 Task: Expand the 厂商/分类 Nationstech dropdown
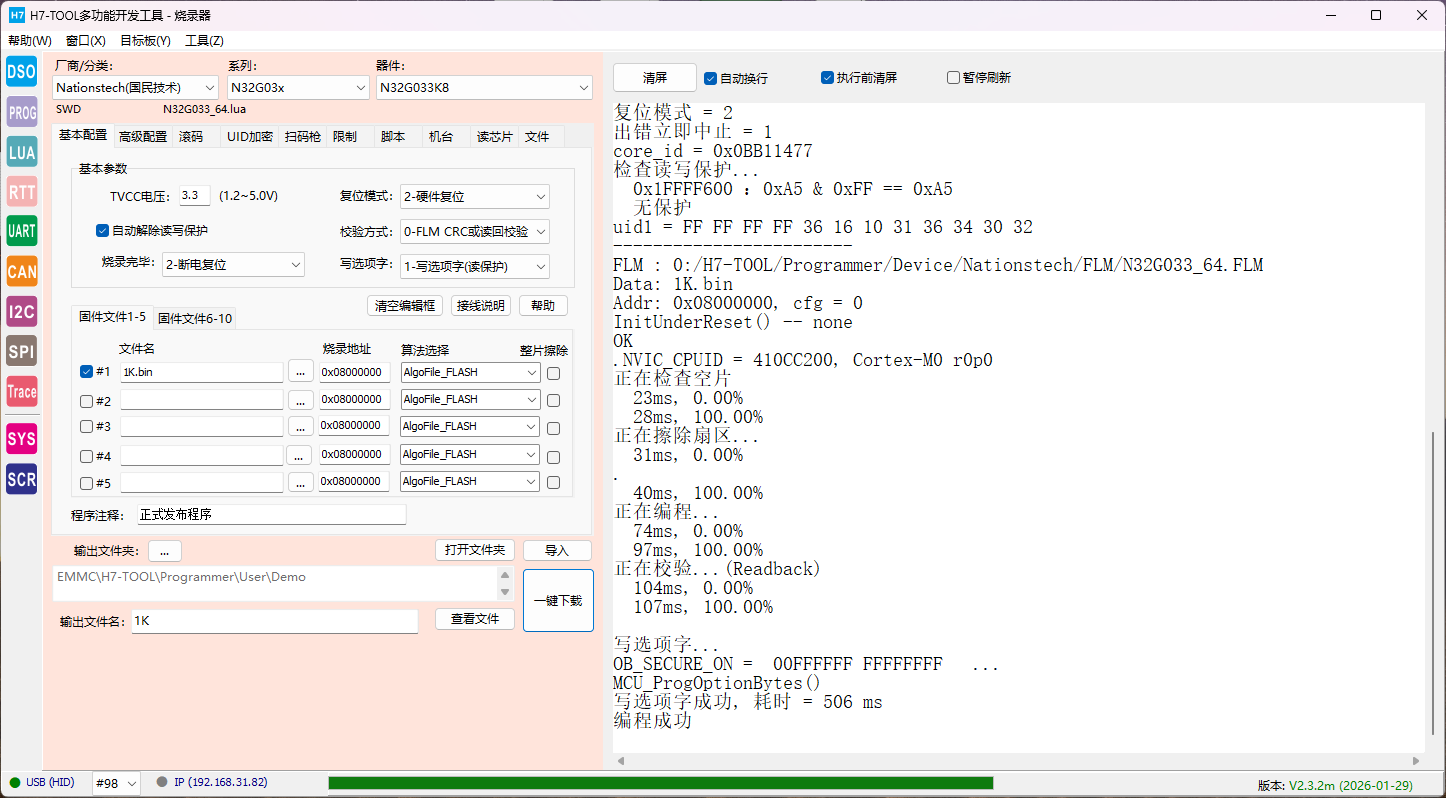coord(135,88)
